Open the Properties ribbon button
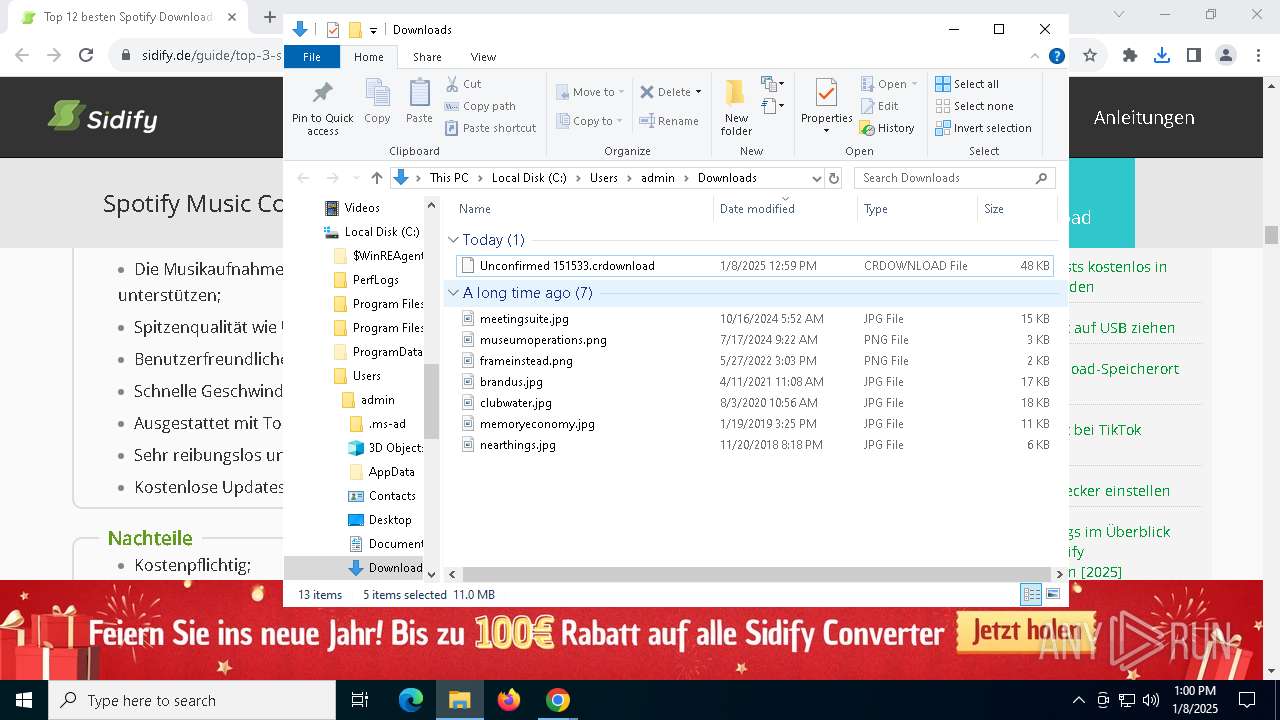This screenshot has width=1280, height=720. click(826, 107)
